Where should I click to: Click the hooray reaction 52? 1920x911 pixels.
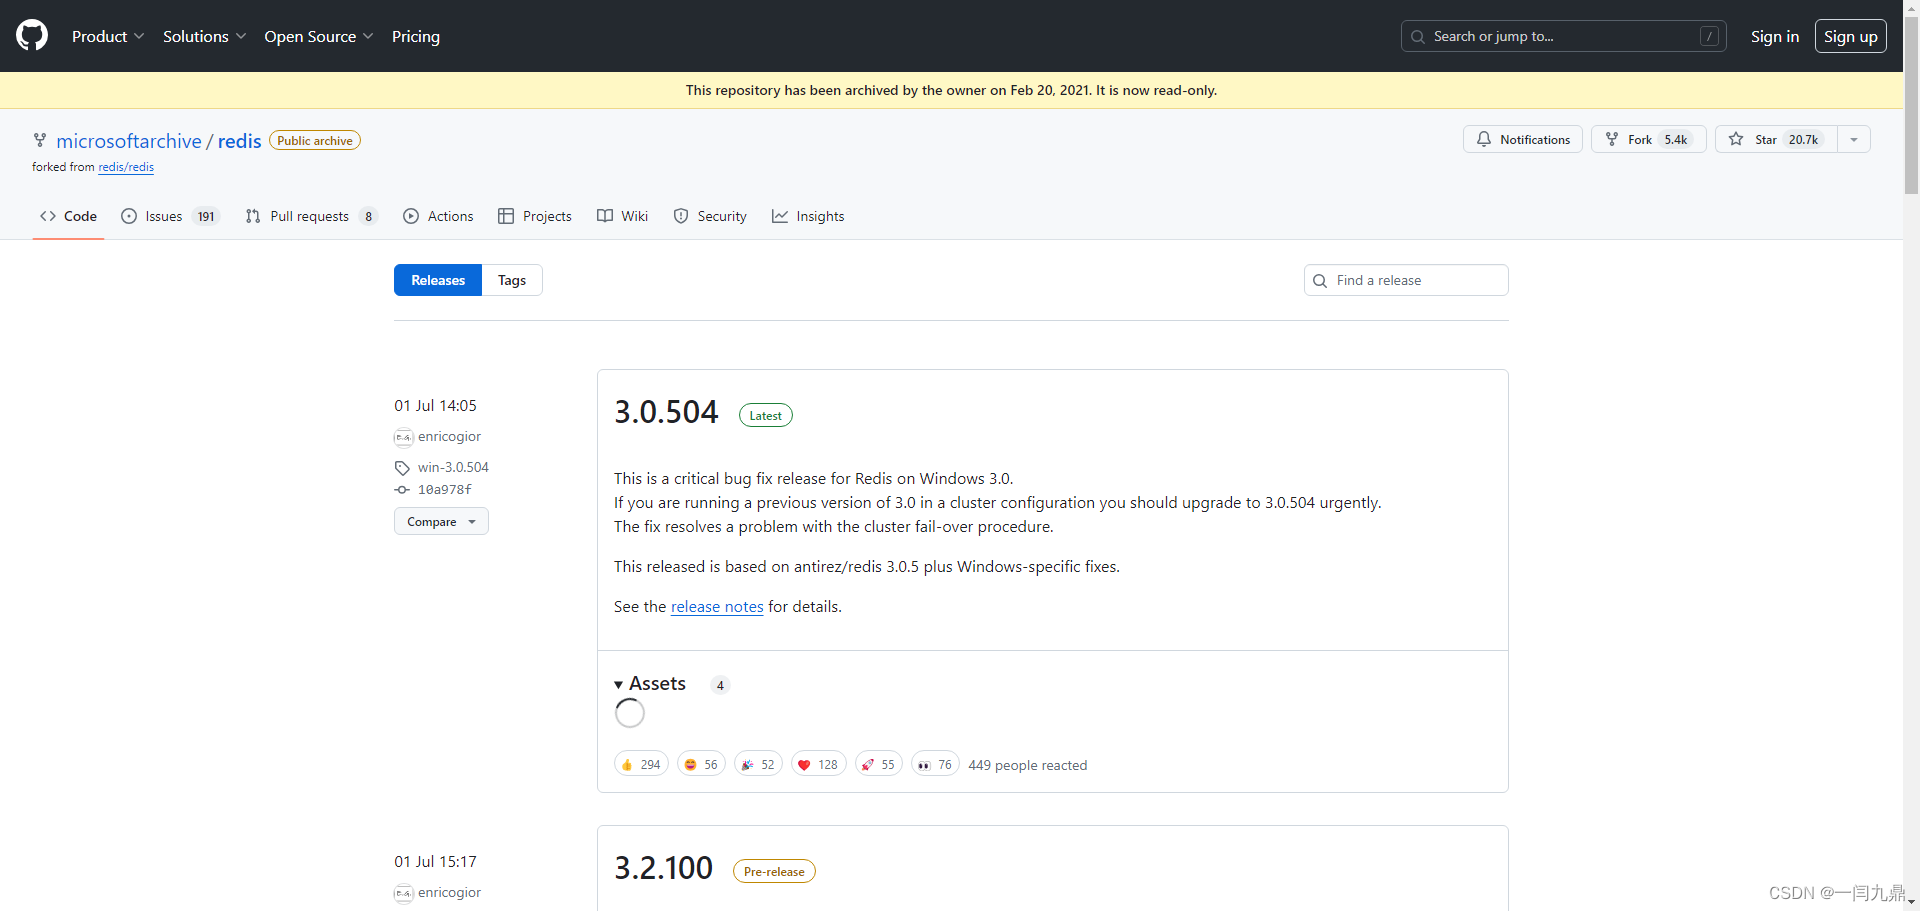[x=758, y=764]
